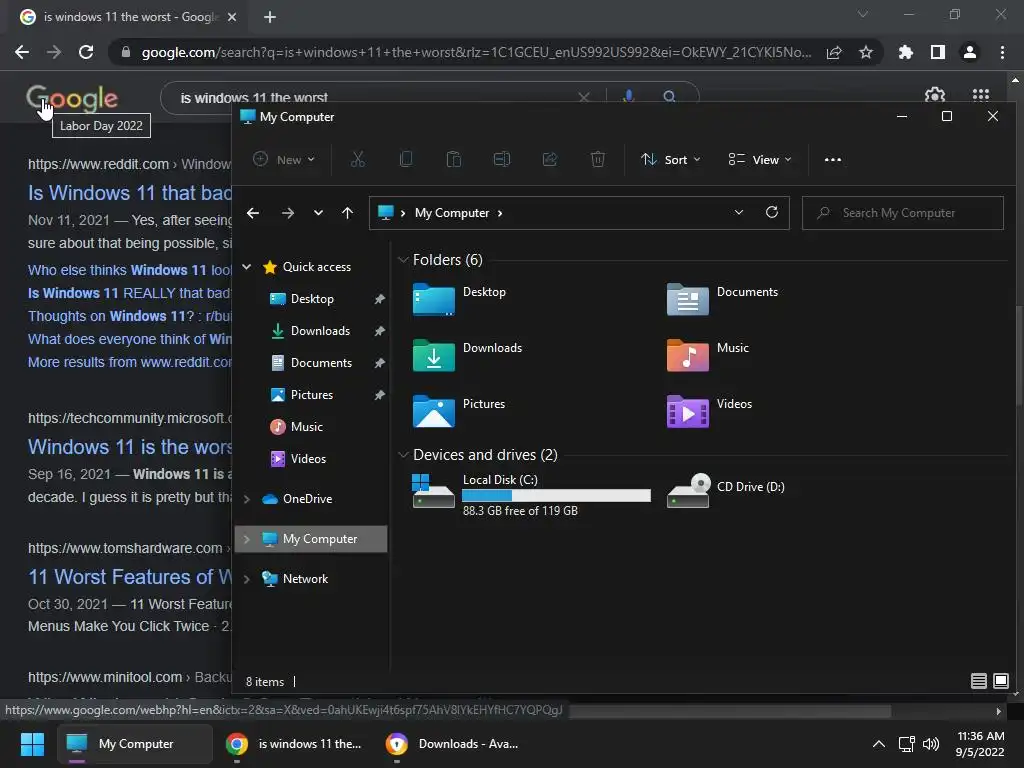The image size is (1024, 768).
Task: Open Chrome side panel icon
Action: point(937,52)
